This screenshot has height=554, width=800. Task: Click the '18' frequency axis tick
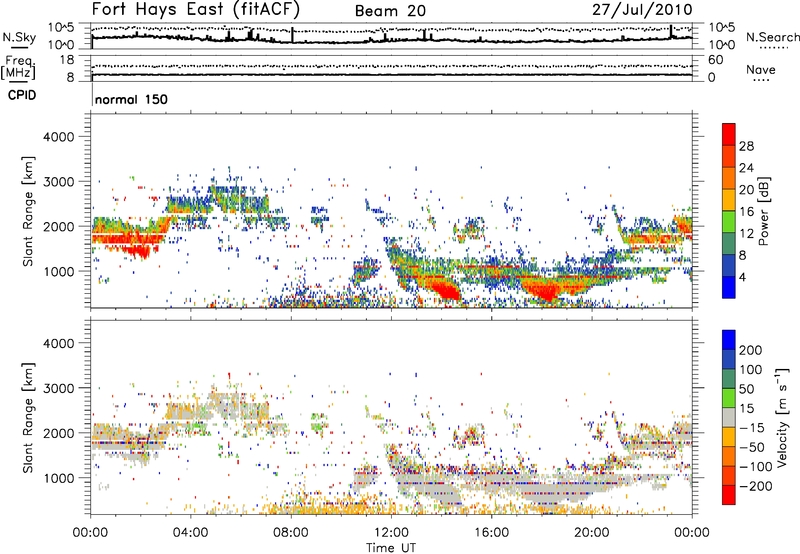(x=67, y=60)
